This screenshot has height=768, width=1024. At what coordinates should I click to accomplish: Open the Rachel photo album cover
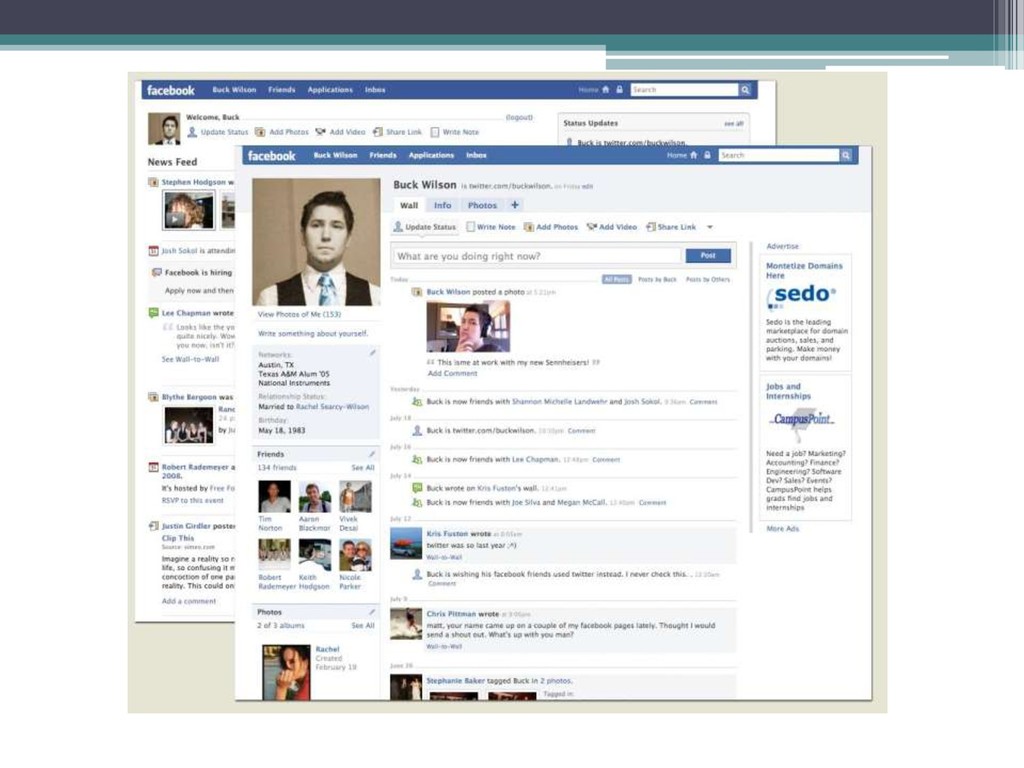point(286,673)
